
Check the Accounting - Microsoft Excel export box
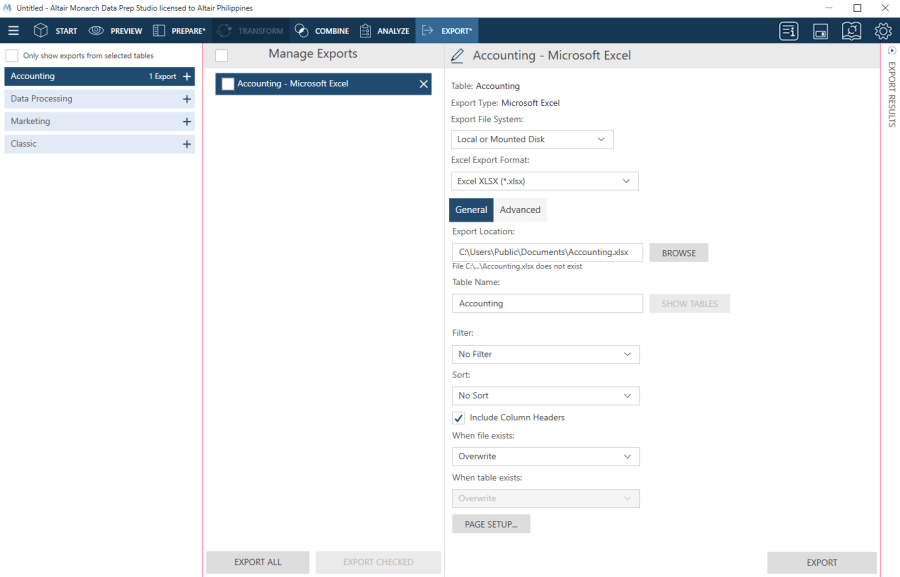(x=228, y=84)
